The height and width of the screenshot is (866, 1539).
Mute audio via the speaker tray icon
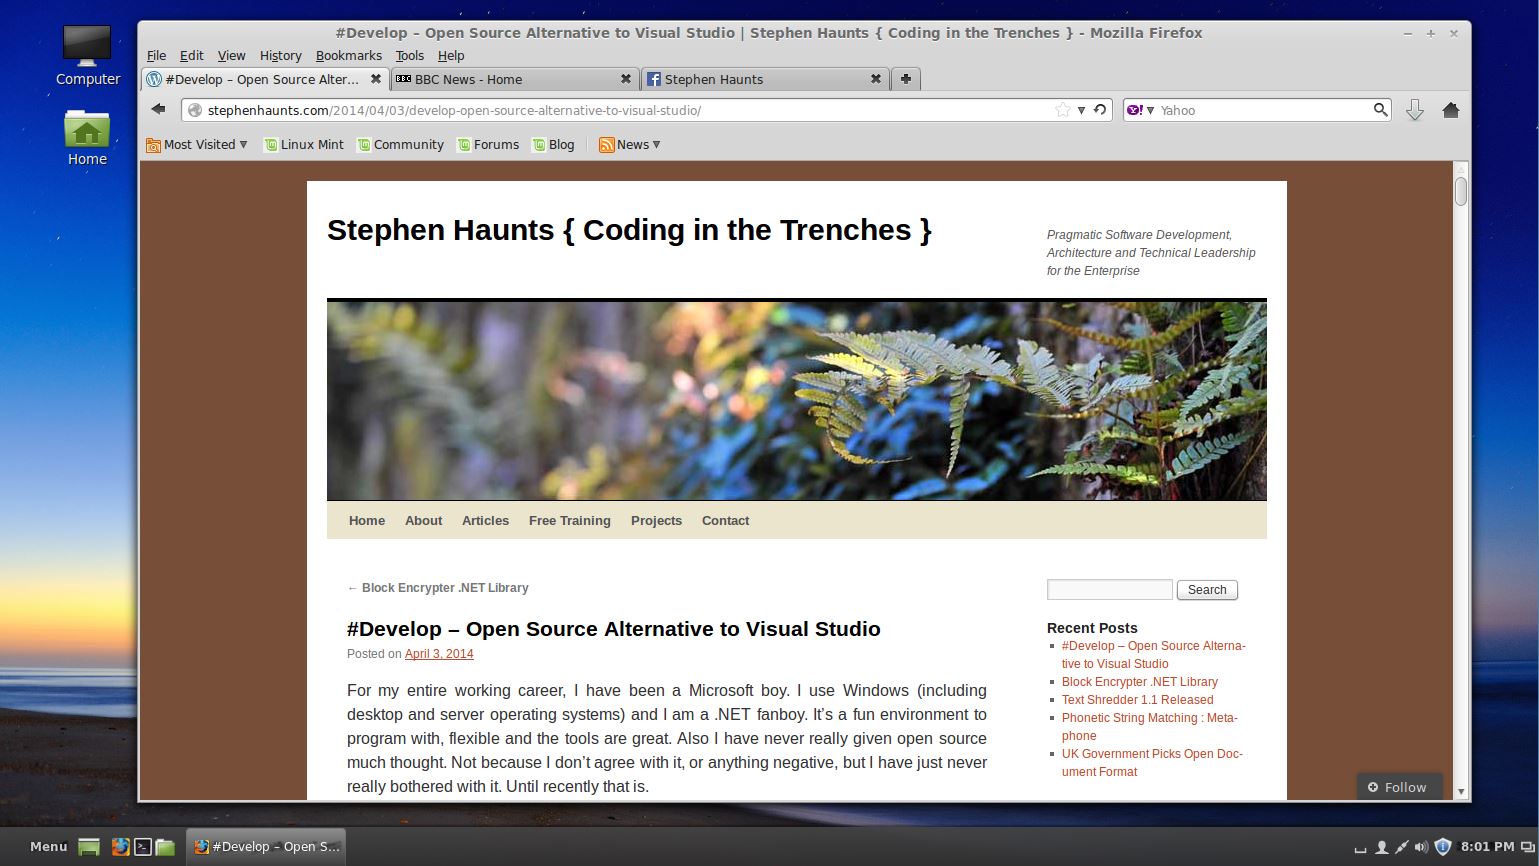pos(1421,847)
